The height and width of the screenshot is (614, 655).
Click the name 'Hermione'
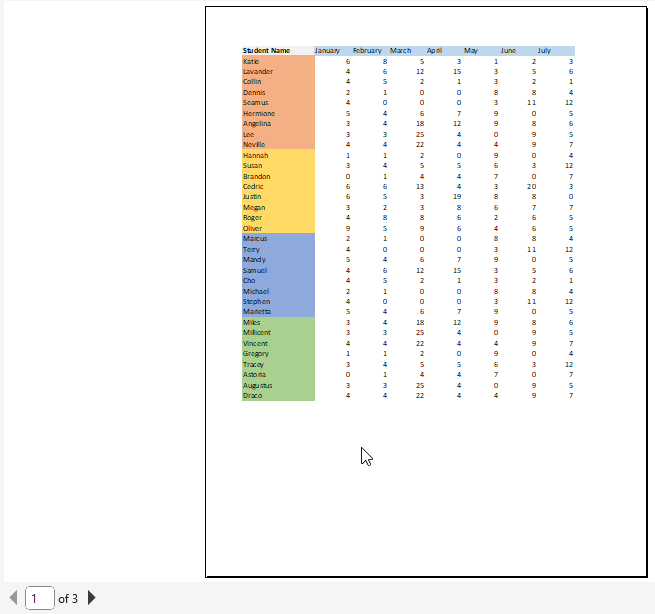tap(259, 113)
